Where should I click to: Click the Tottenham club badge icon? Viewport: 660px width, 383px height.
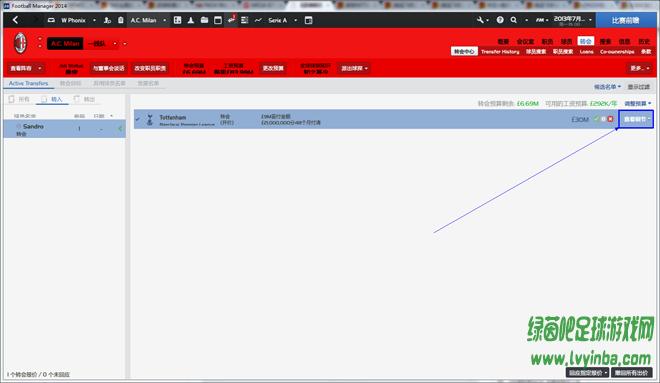149,120
